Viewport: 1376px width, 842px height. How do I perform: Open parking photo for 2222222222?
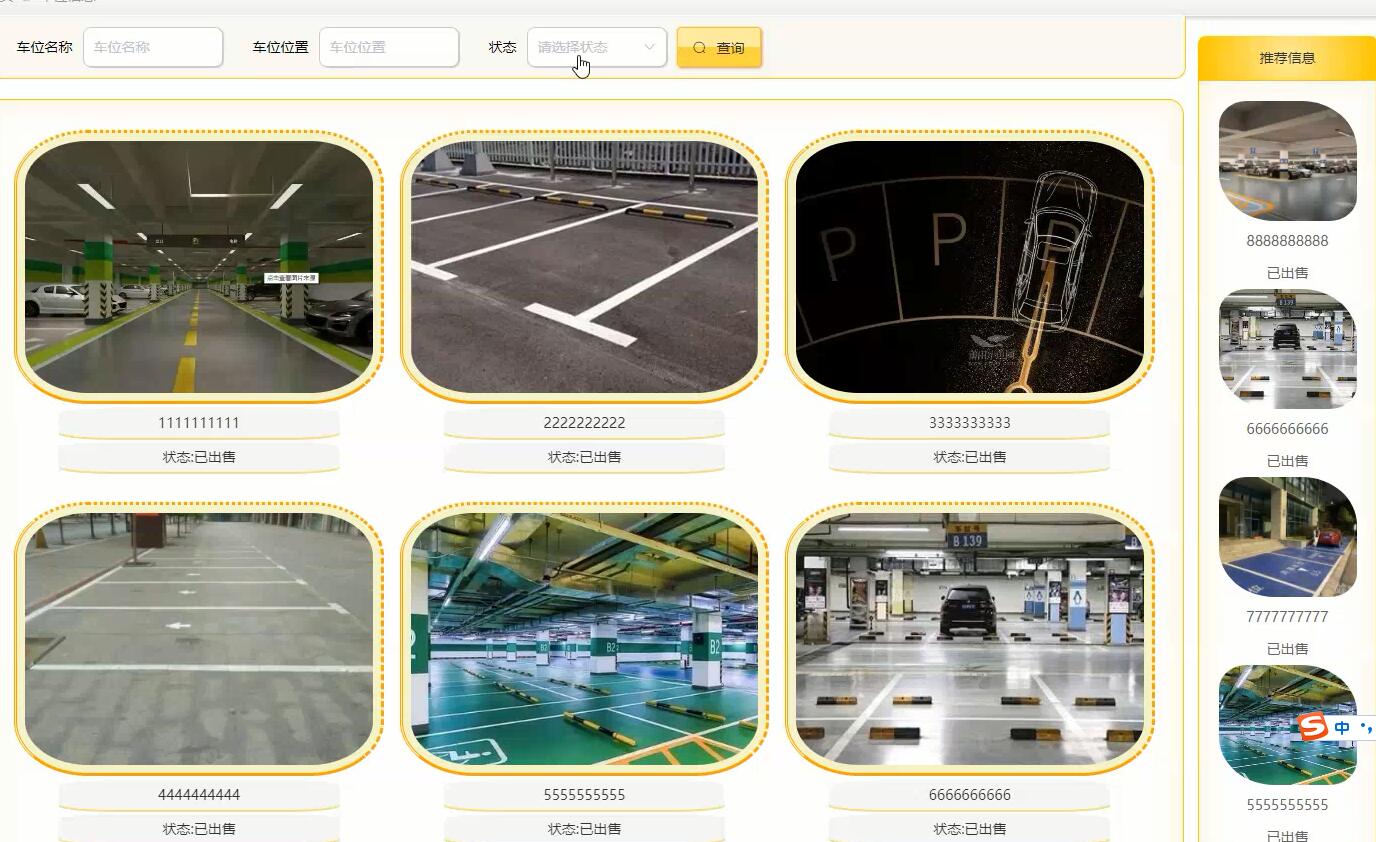pos(584,267)
